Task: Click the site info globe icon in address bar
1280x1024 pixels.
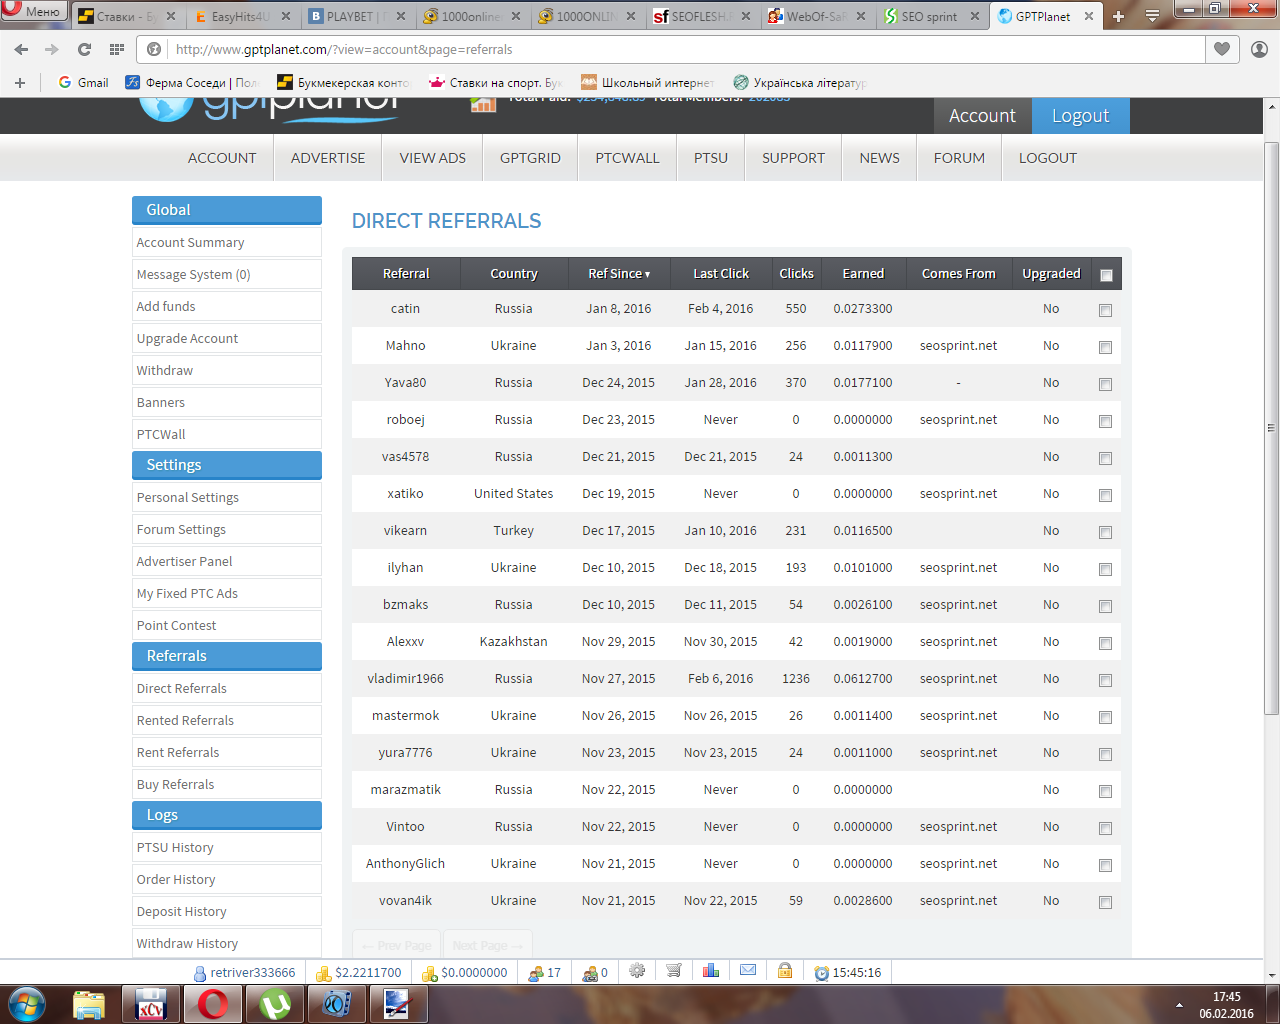Action: tap(154, 49)
